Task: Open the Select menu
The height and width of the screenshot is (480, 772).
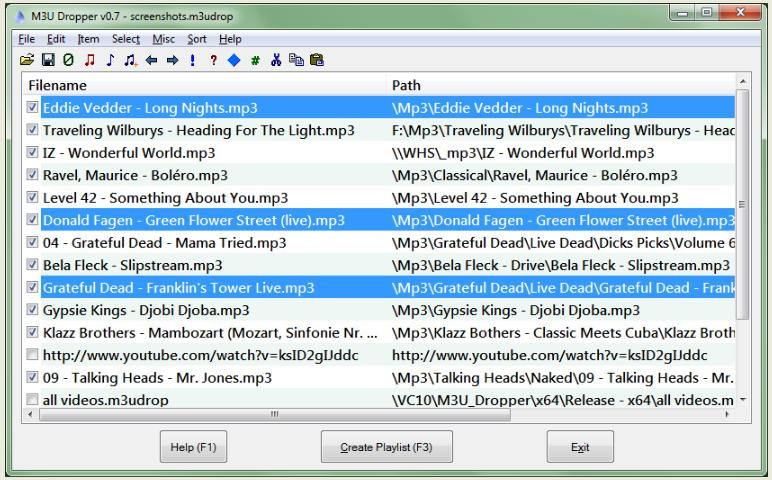Action: click(x=126, y=39)
